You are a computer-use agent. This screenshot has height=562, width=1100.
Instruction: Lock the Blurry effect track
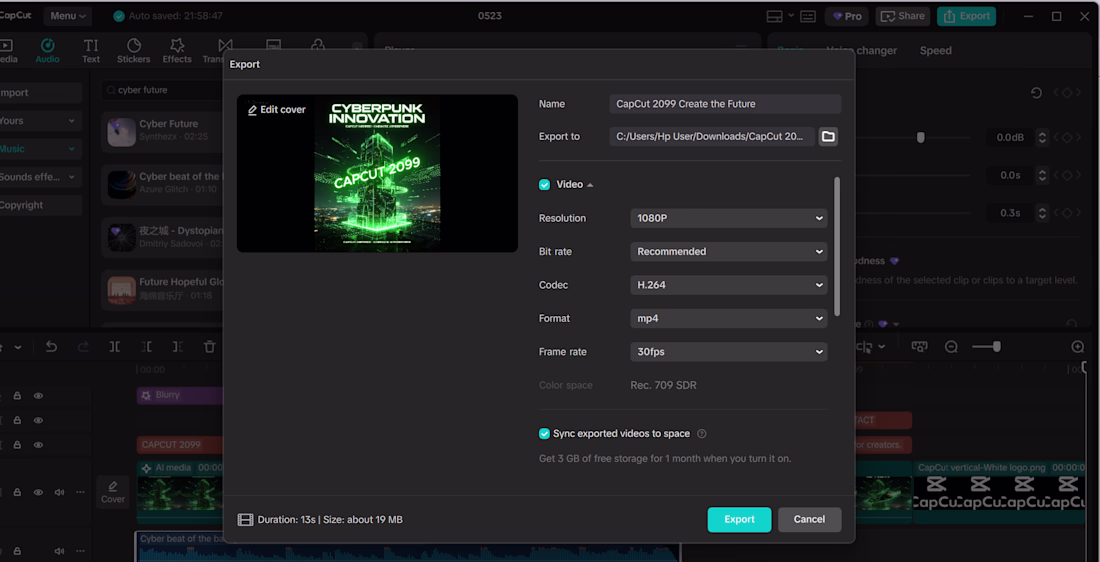pos(18,396)
